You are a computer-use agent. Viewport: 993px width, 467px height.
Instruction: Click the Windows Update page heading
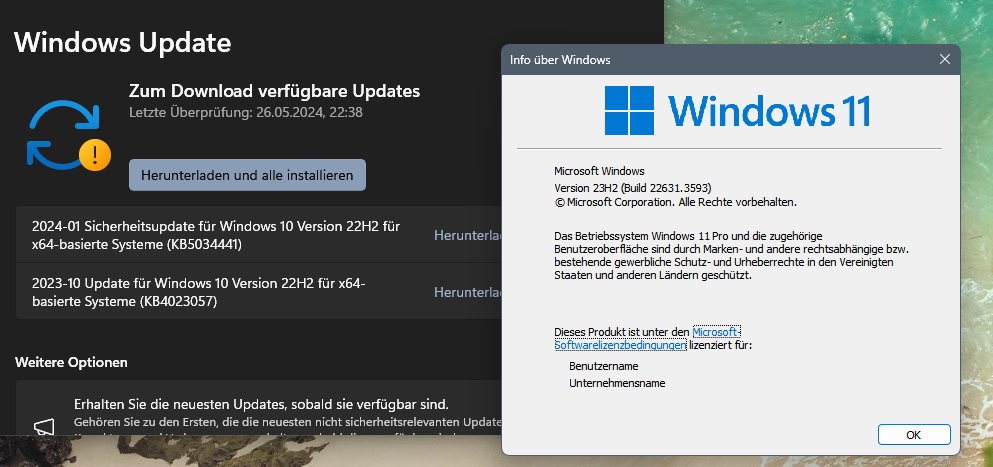pos(123,42)
